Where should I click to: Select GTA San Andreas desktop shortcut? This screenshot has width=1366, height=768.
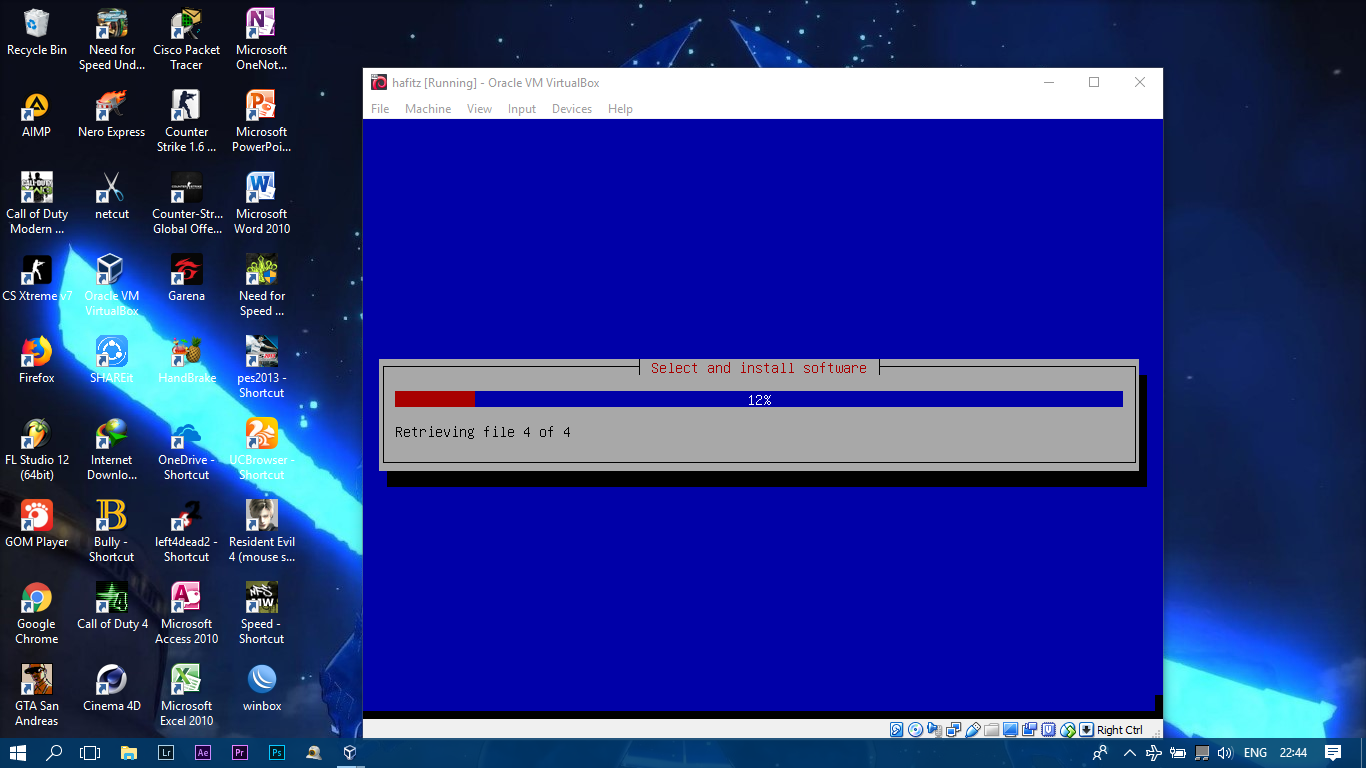(x=37, y=696)
